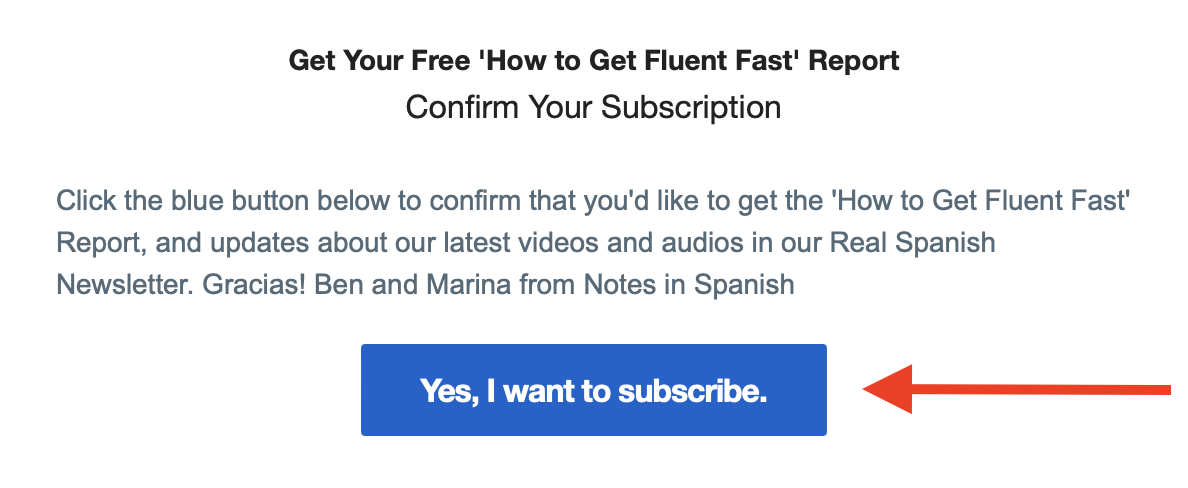Click the red arrow pointing at the button
Screen dimensions: 1188x488
1017,389
